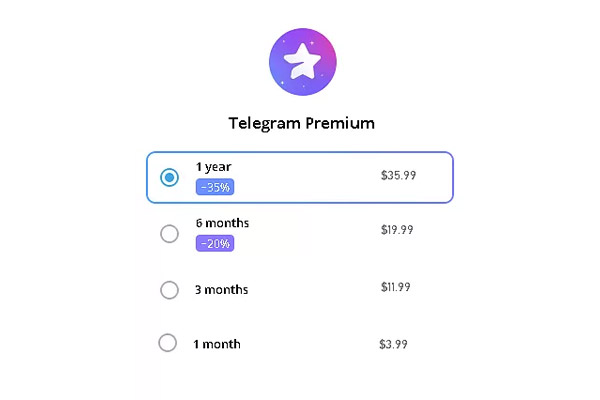Click the $3.99 monthly price
The width and height of the screenshot is (600, 400).
click(393, 344)
